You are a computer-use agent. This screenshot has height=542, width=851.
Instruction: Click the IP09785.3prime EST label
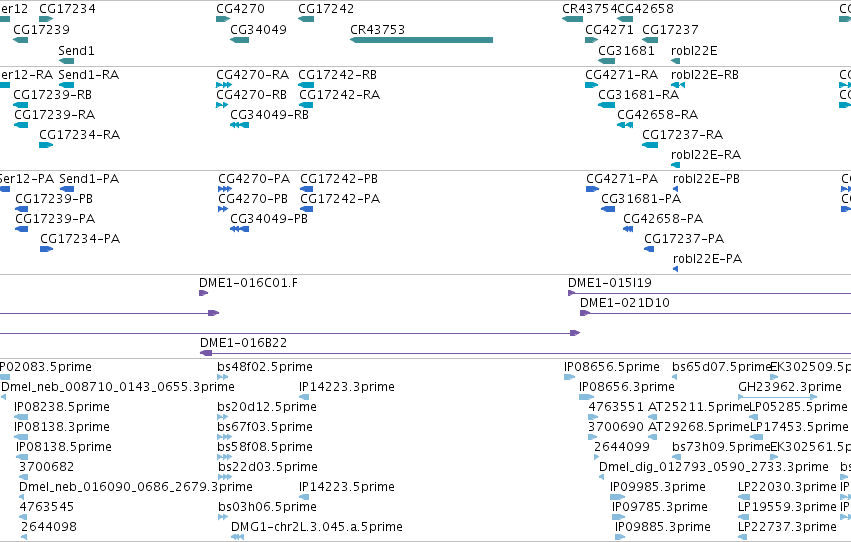click(x=660, y=507)
